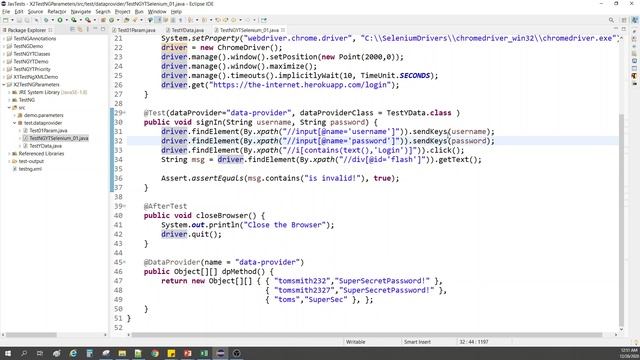Click the Link with Editor icon
The width and height of the screenshot is (640, 360).
[x=80, y=29]
